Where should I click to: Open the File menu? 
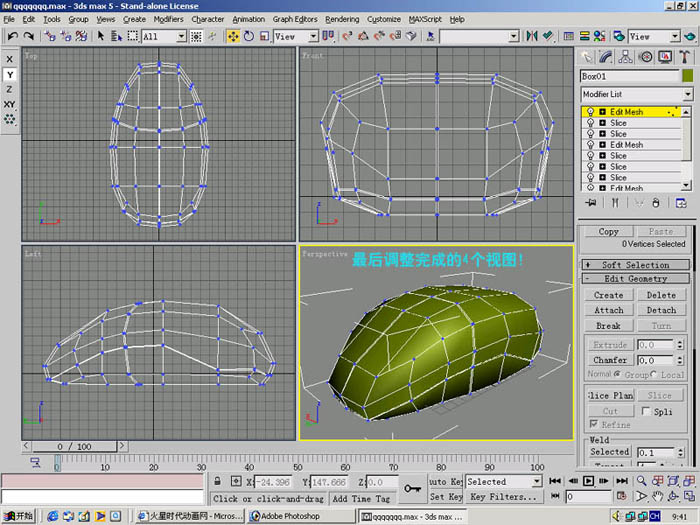(x=9, y=19)
